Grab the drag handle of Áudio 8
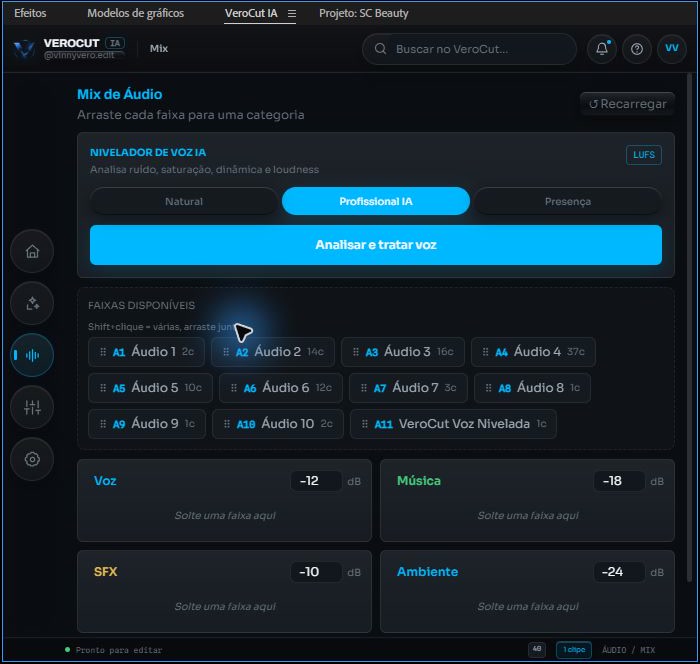Viewport: 700px width, 664px height. click(x=489, y=388)
